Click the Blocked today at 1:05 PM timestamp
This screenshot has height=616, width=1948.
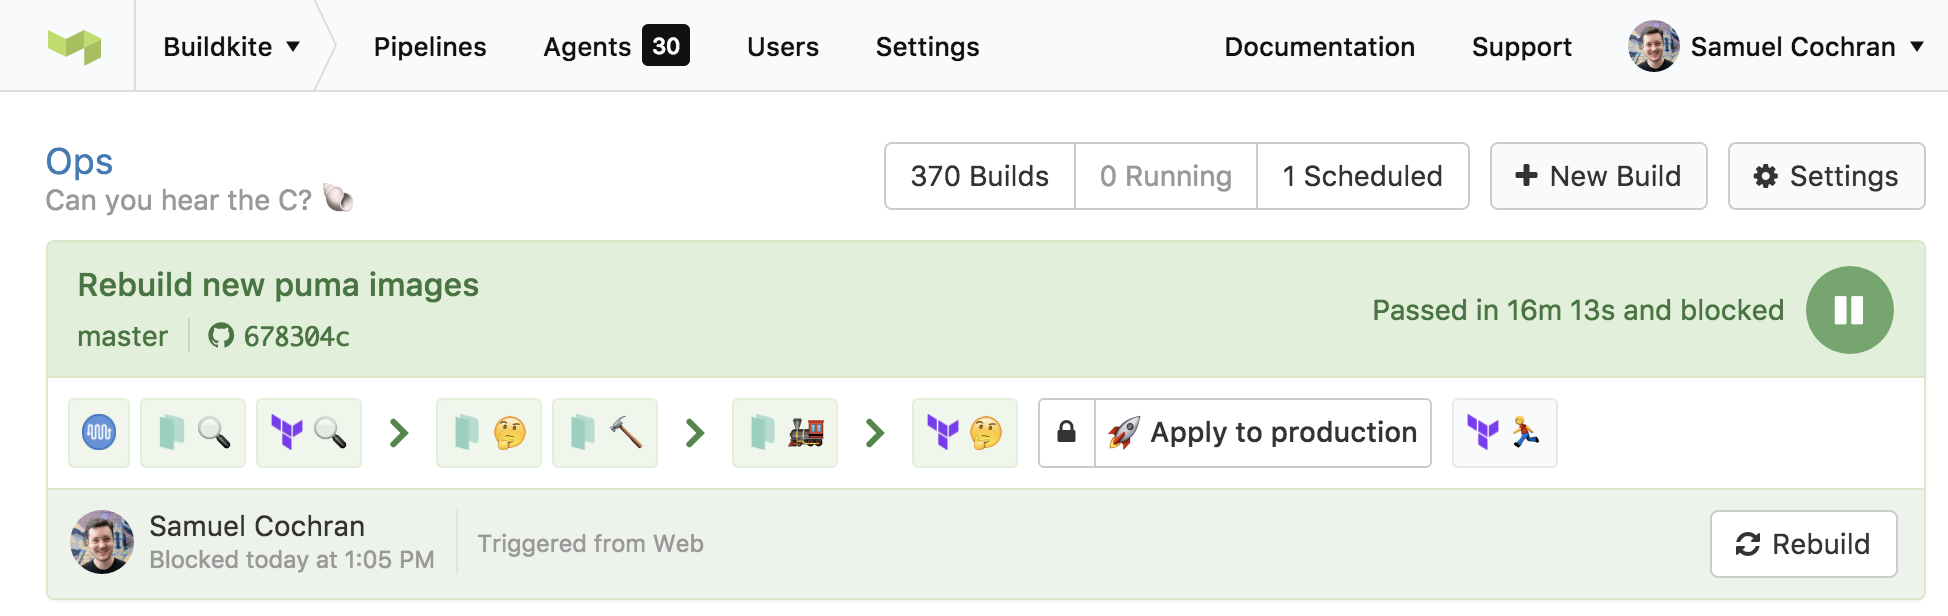292,560
